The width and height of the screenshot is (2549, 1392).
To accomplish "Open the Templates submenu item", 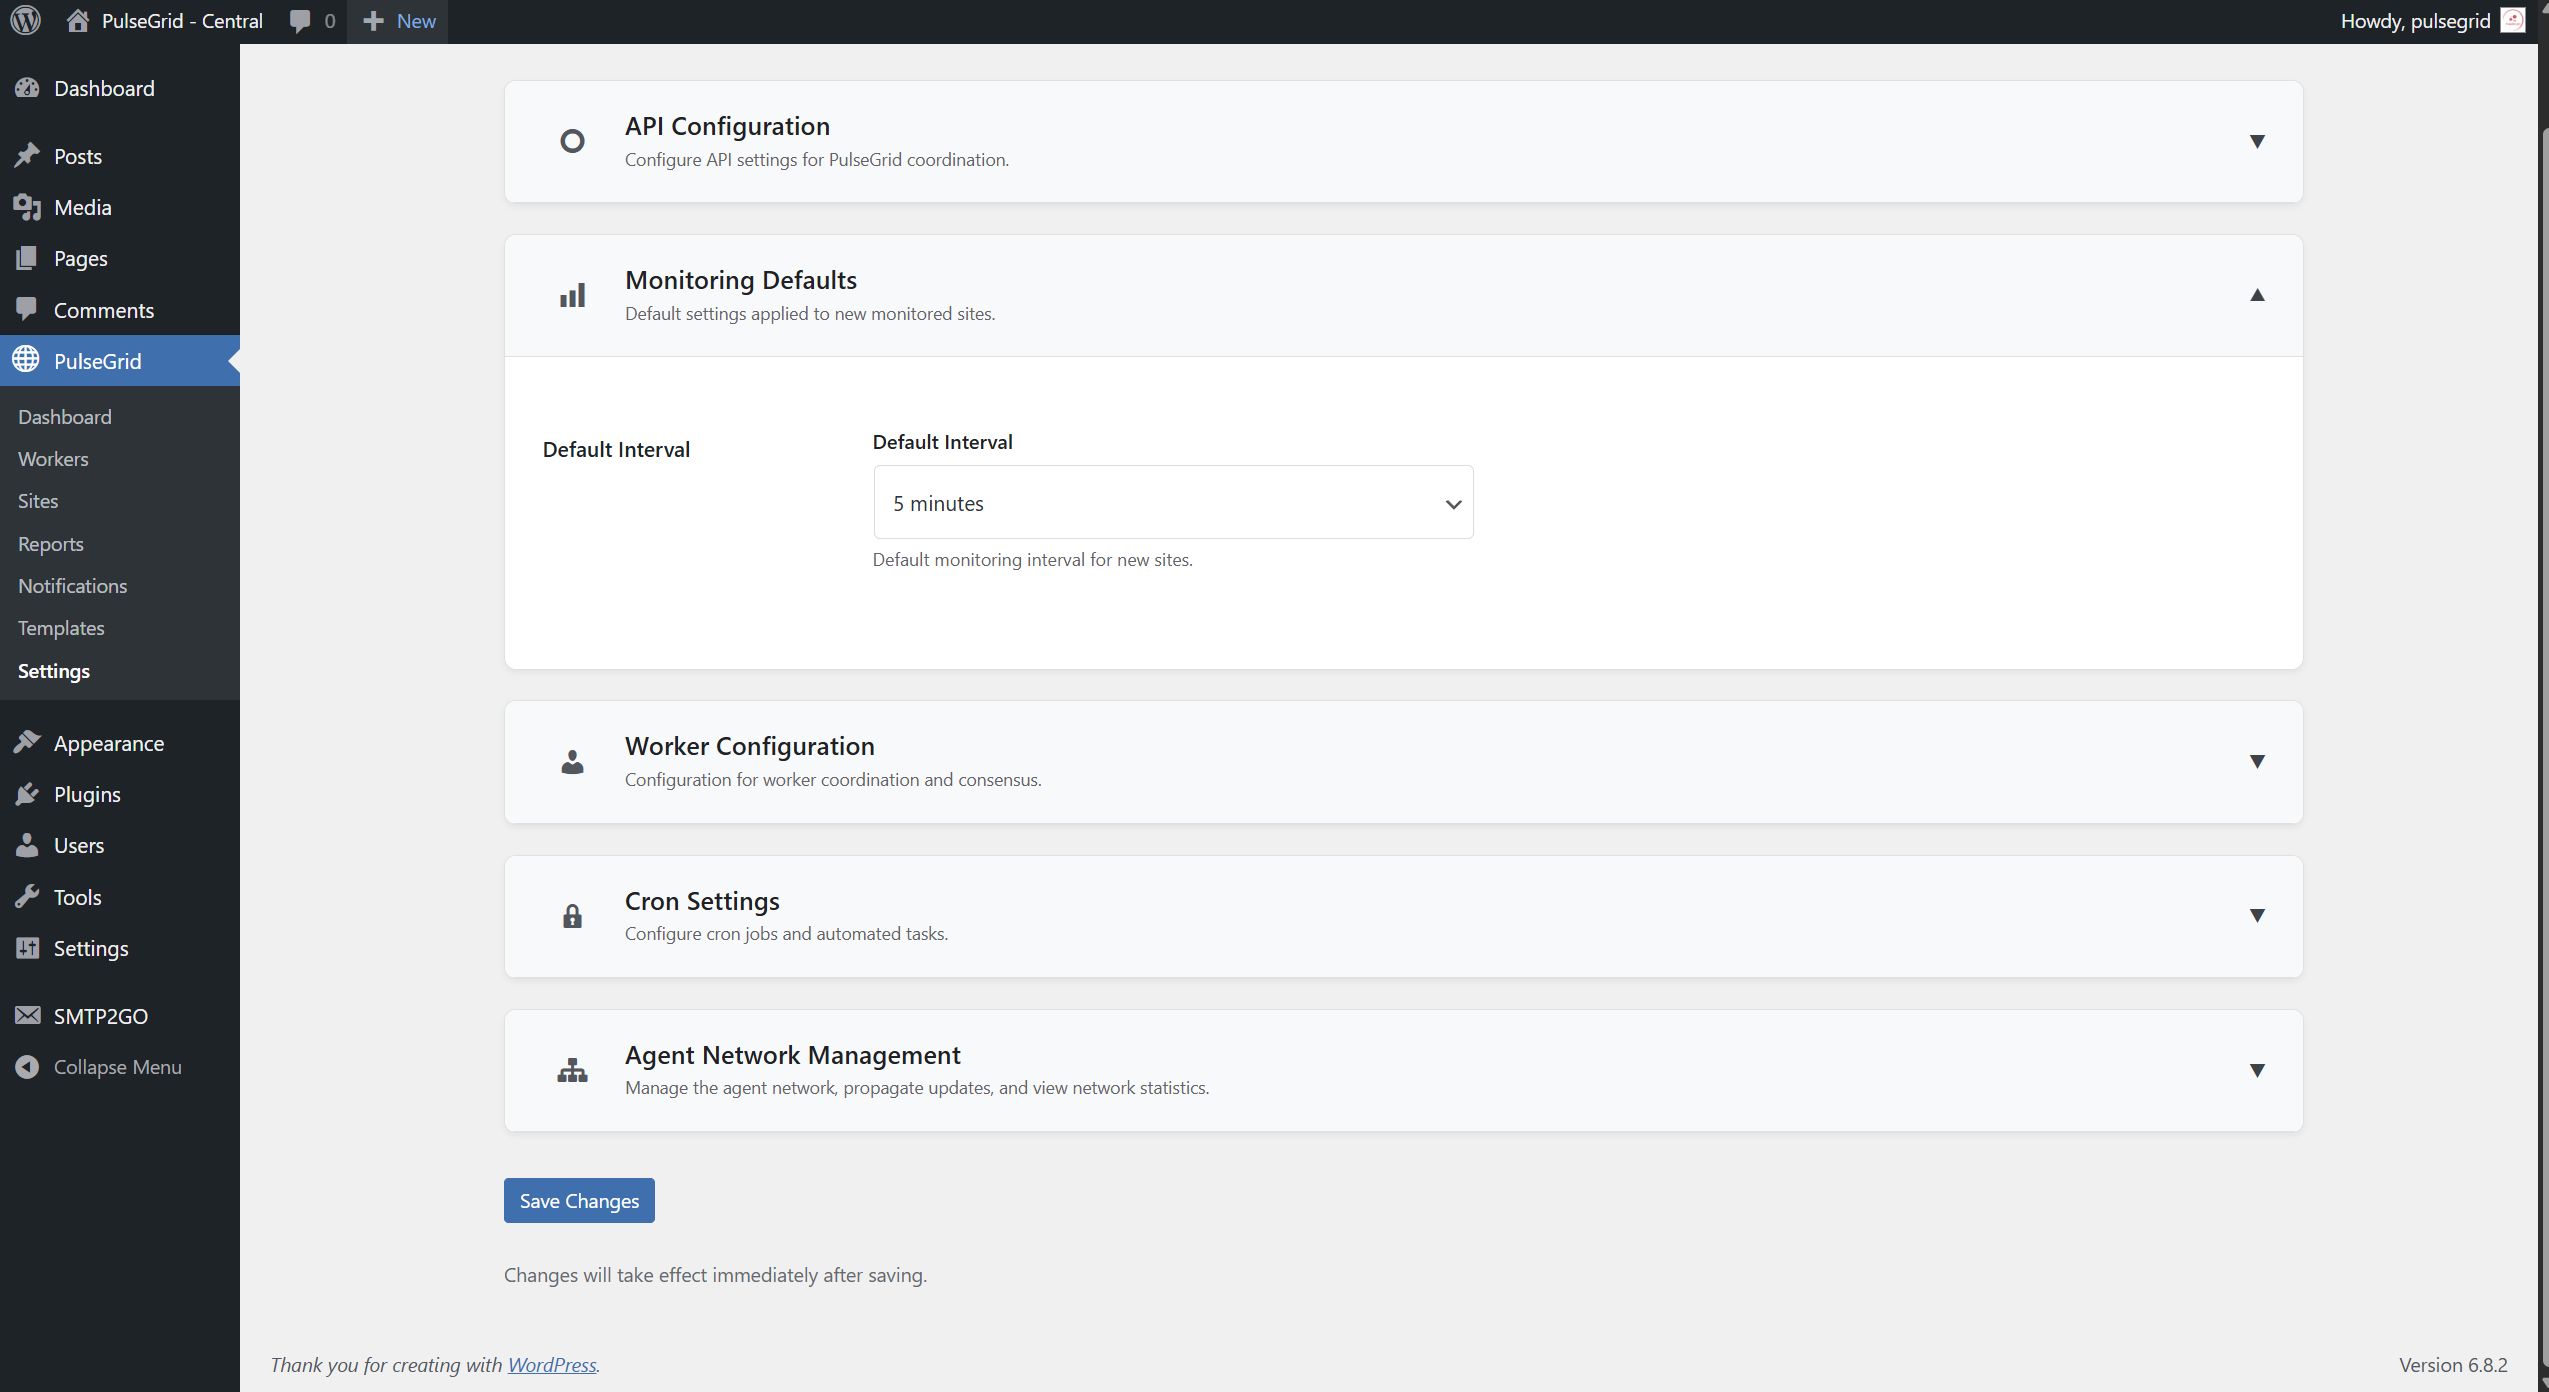I will point(61,628).
